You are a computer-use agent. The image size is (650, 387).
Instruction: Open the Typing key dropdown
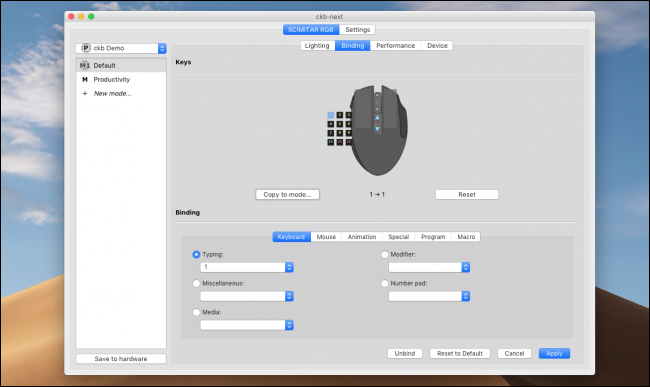tap(247, 267)
